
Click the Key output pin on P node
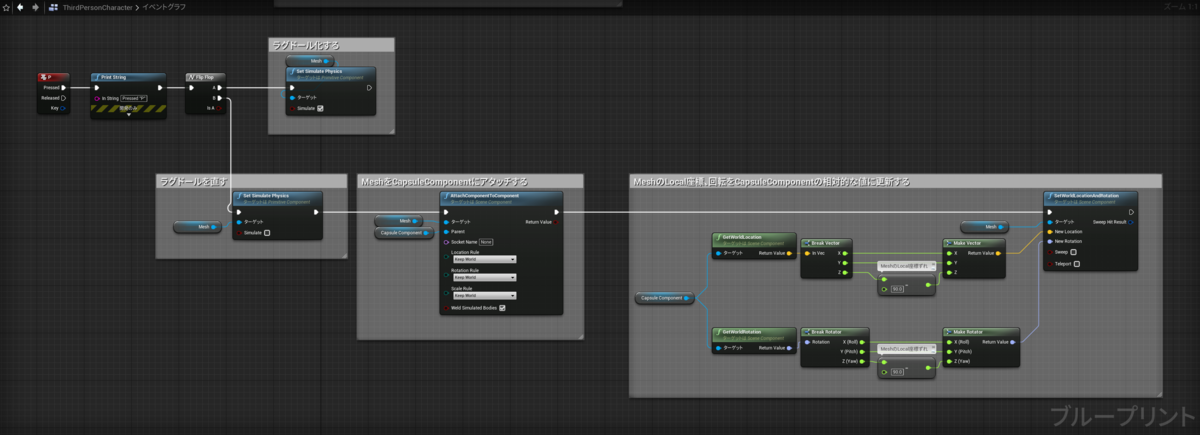[63, 108]
